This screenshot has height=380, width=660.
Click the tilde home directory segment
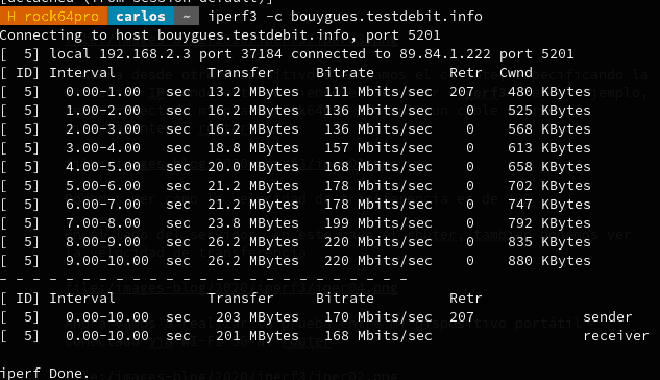tap(187, 16)
